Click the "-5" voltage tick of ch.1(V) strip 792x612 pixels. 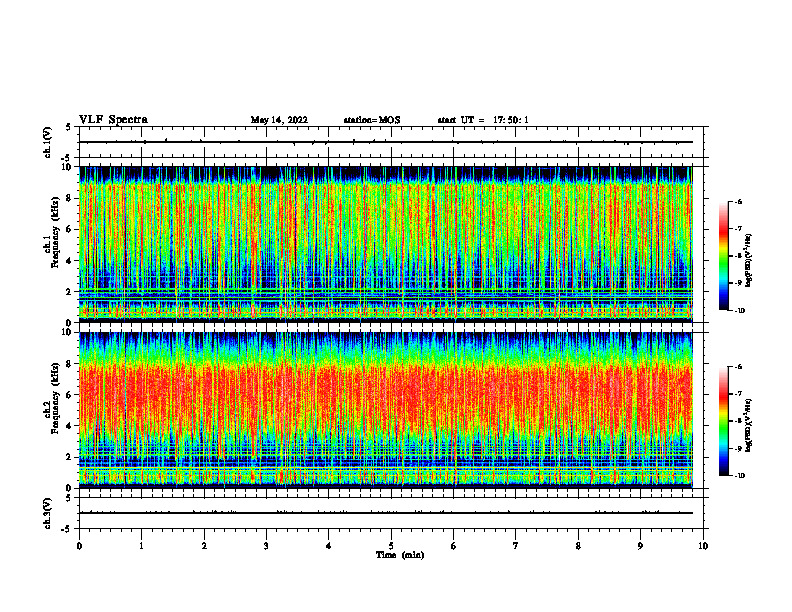click(66, 158)
